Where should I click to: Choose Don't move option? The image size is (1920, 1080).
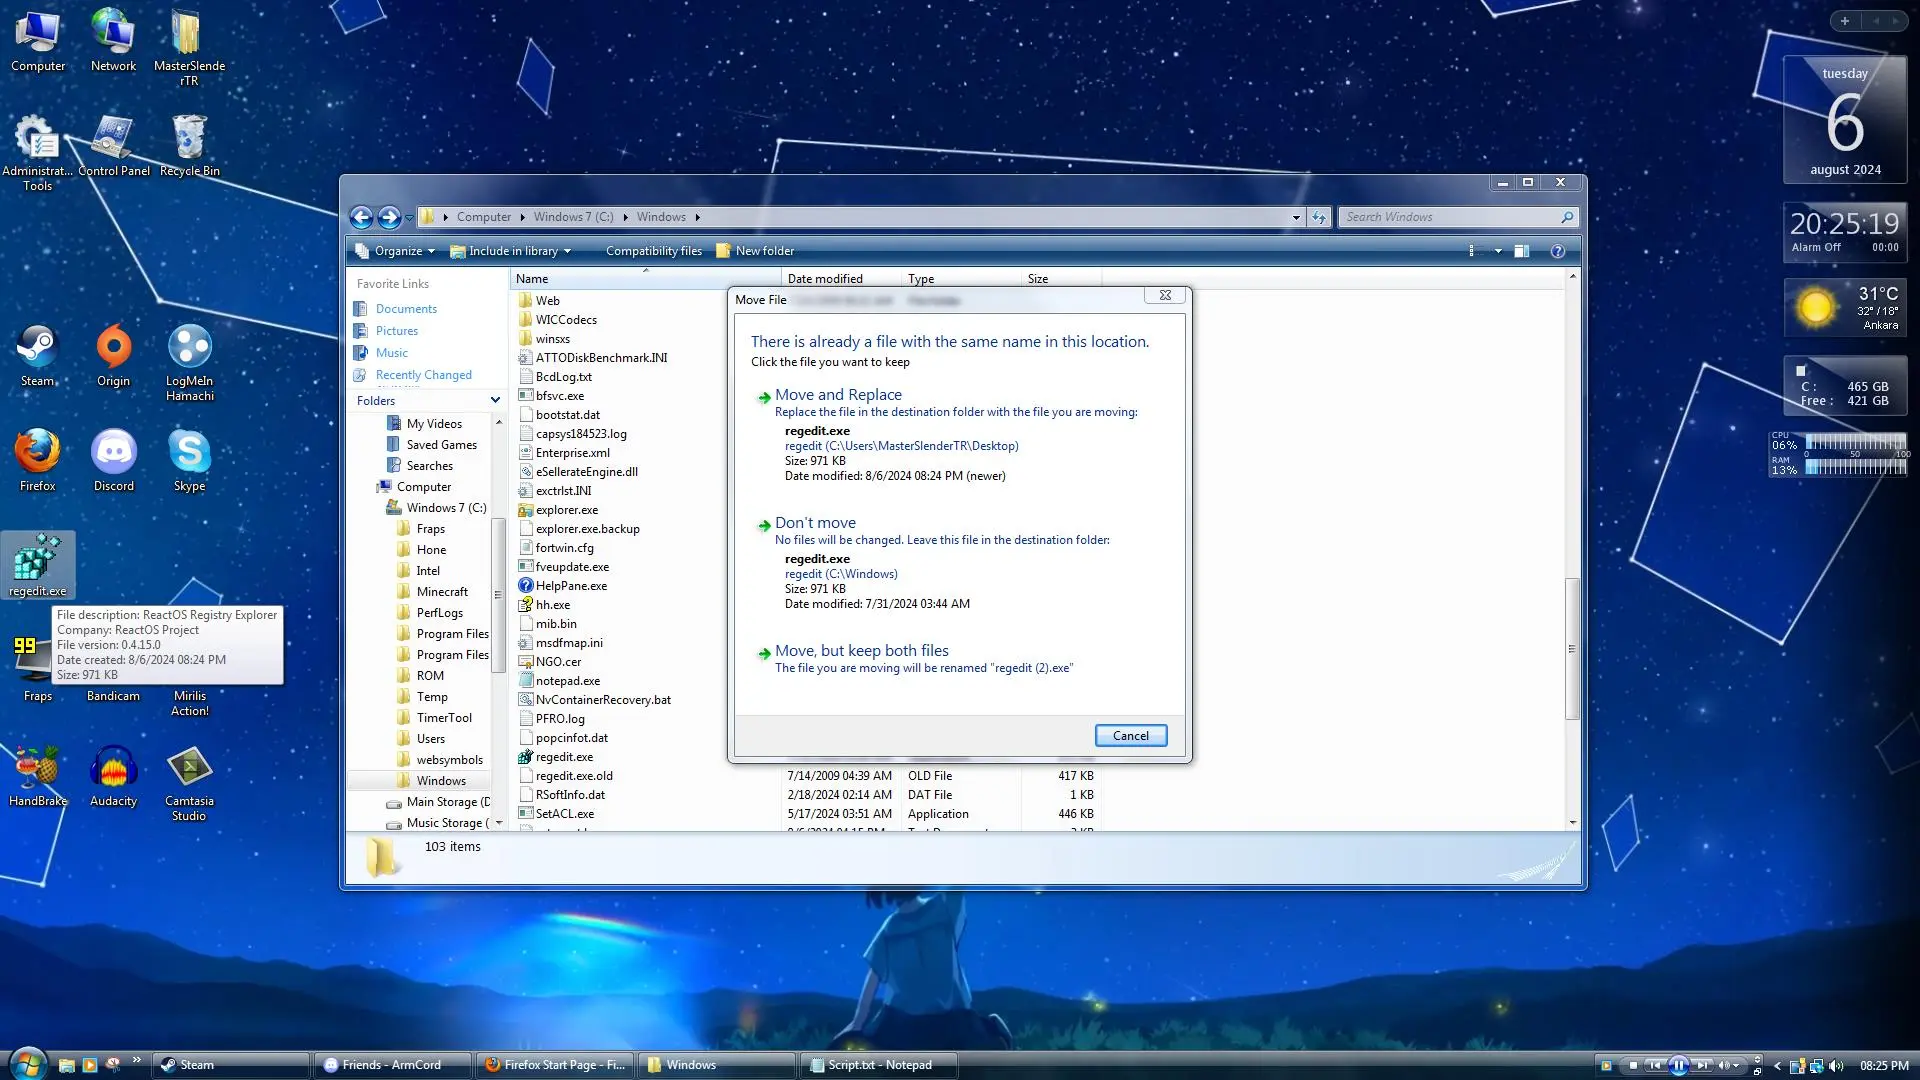[959, 563]
